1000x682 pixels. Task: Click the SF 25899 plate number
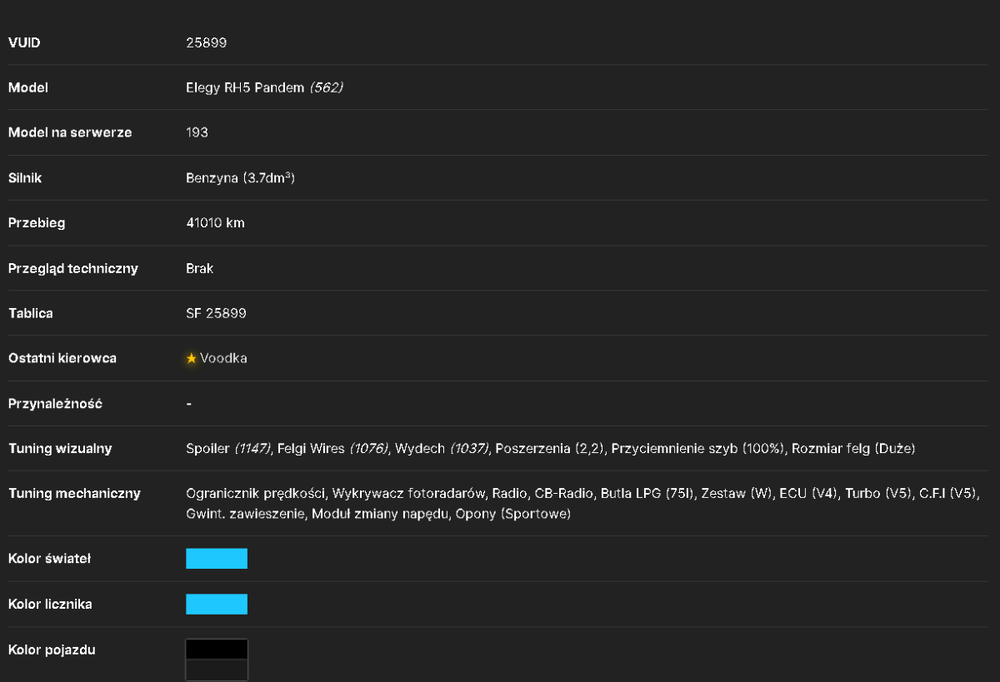tap(216, 313)
